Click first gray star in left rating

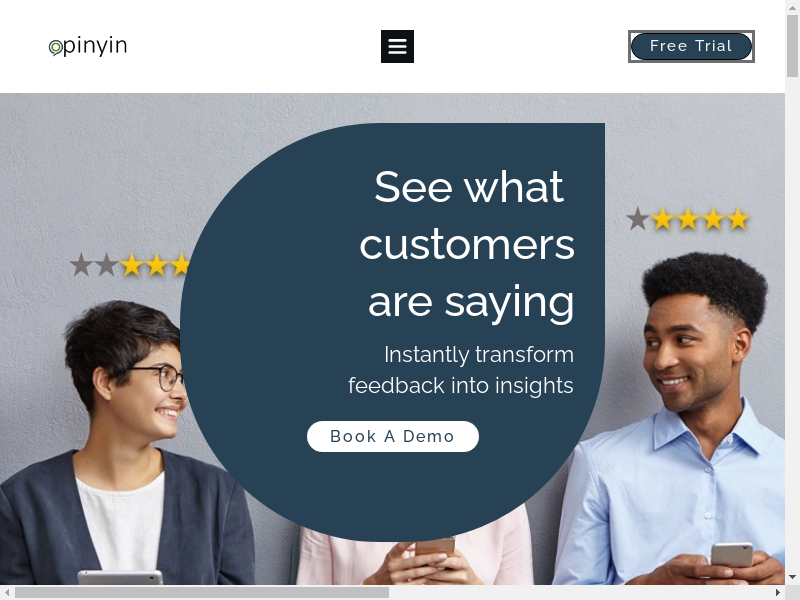pos(81,265)
